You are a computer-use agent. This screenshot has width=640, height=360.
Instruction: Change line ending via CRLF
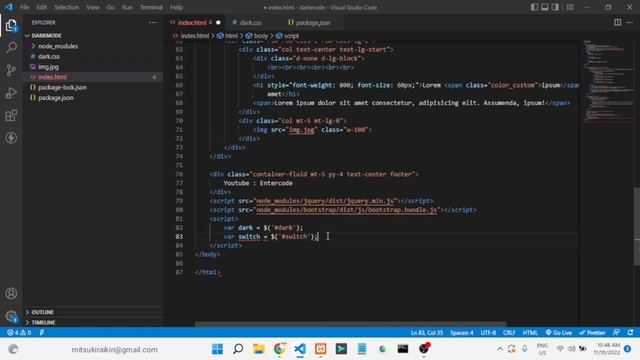coord(509,333)
